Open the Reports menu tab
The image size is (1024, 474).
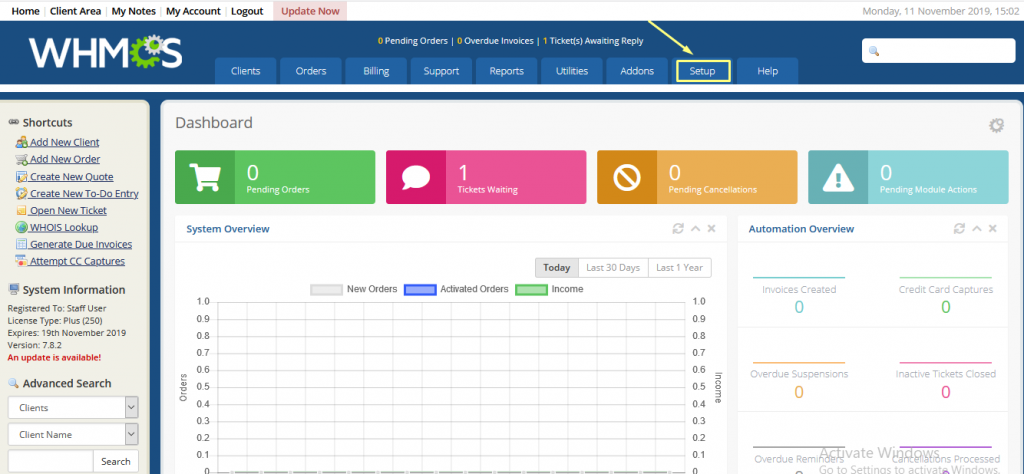[x=506, y=71]
